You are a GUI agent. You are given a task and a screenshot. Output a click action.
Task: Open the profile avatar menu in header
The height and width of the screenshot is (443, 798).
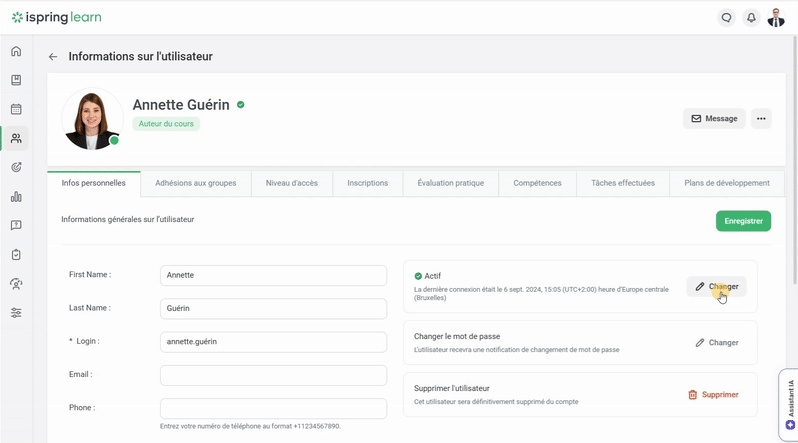point(776,18)
